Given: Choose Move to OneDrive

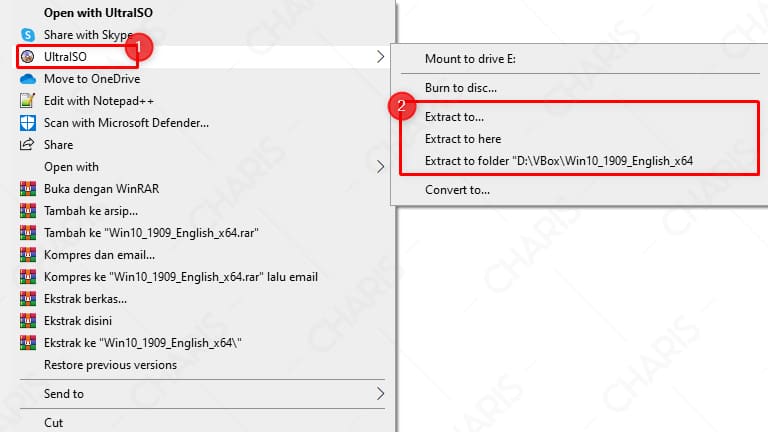Looking at the screenshot, I should (92, 79).
